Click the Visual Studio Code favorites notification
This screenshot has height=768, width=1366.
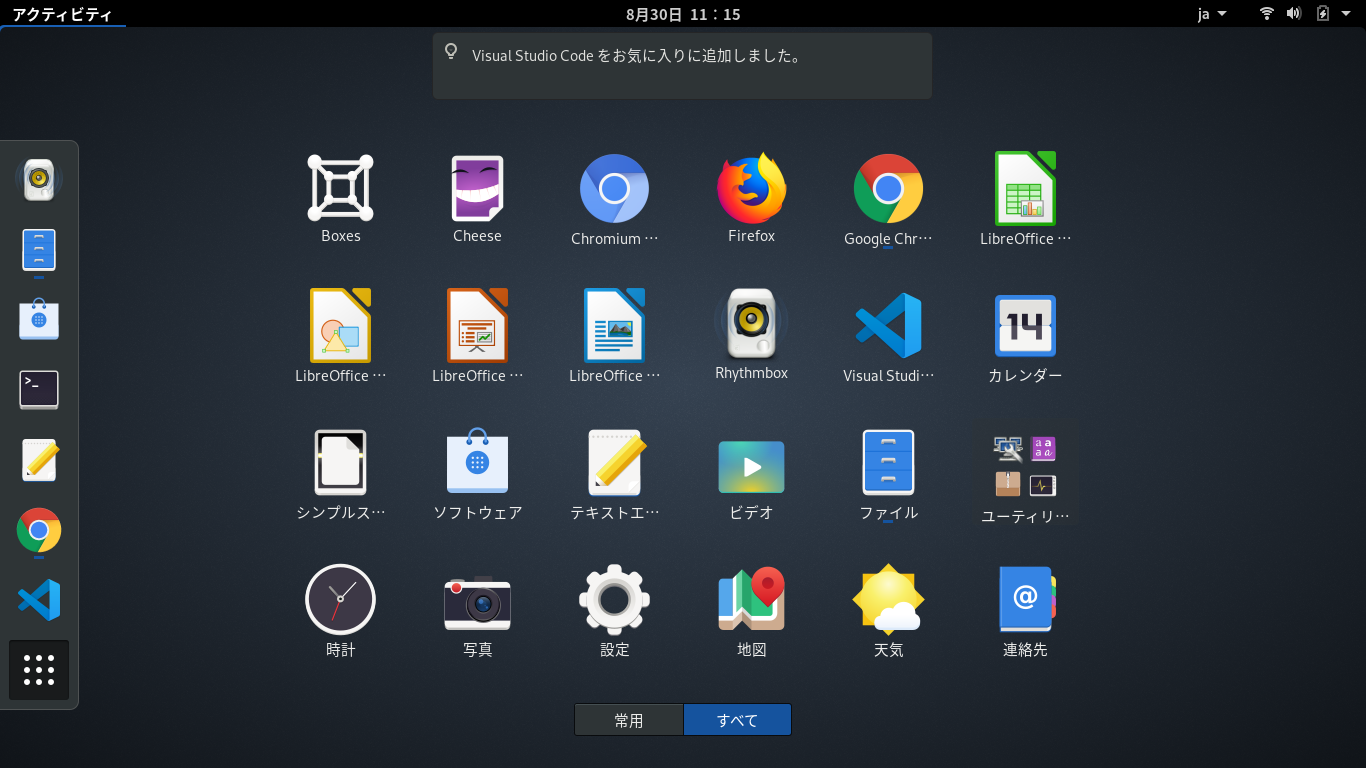coord(682,66)
